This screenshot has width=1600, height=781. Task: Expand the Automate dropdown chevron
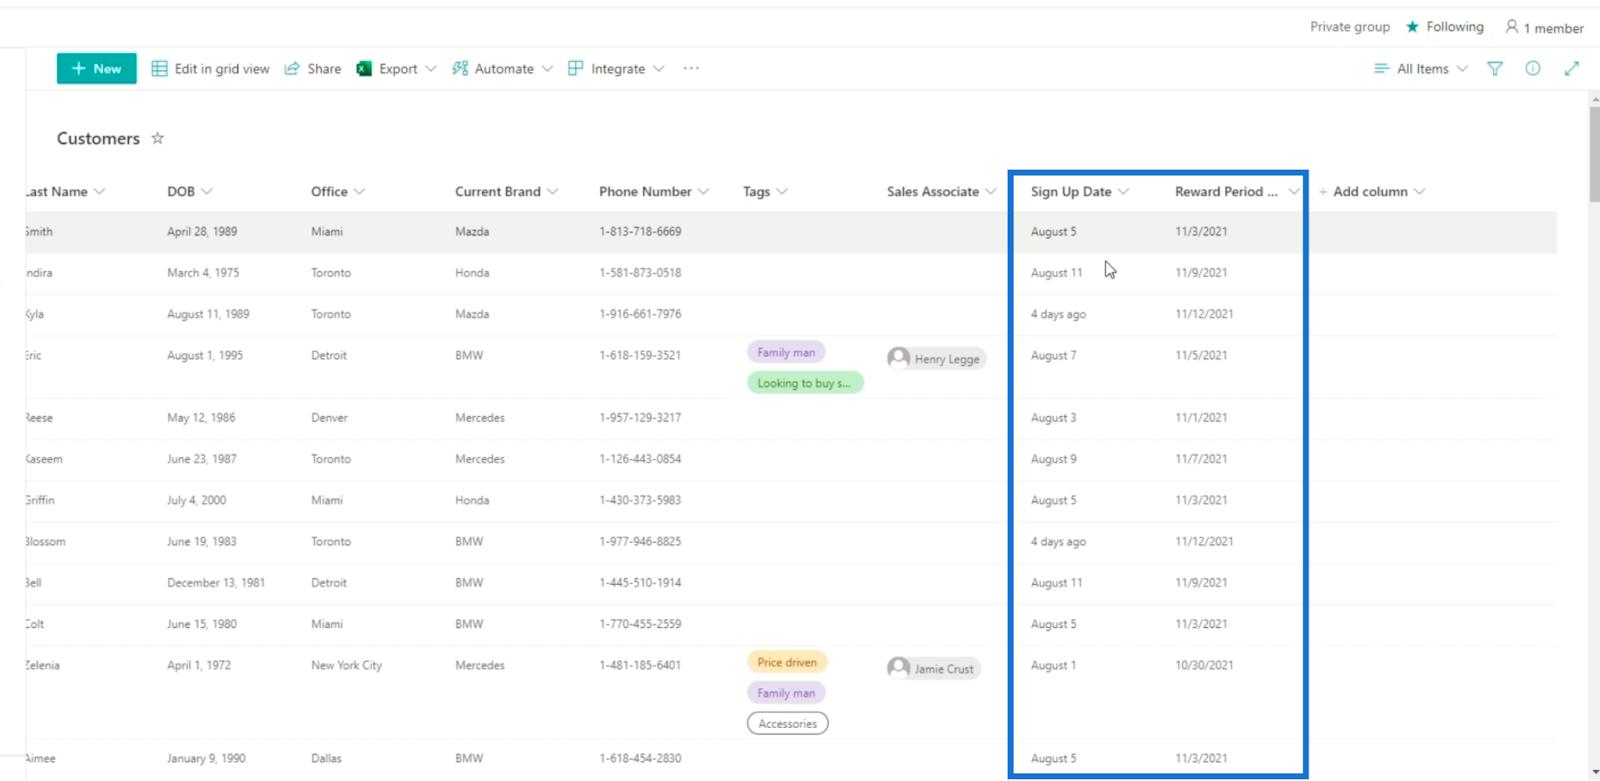[x=547, y=69]
